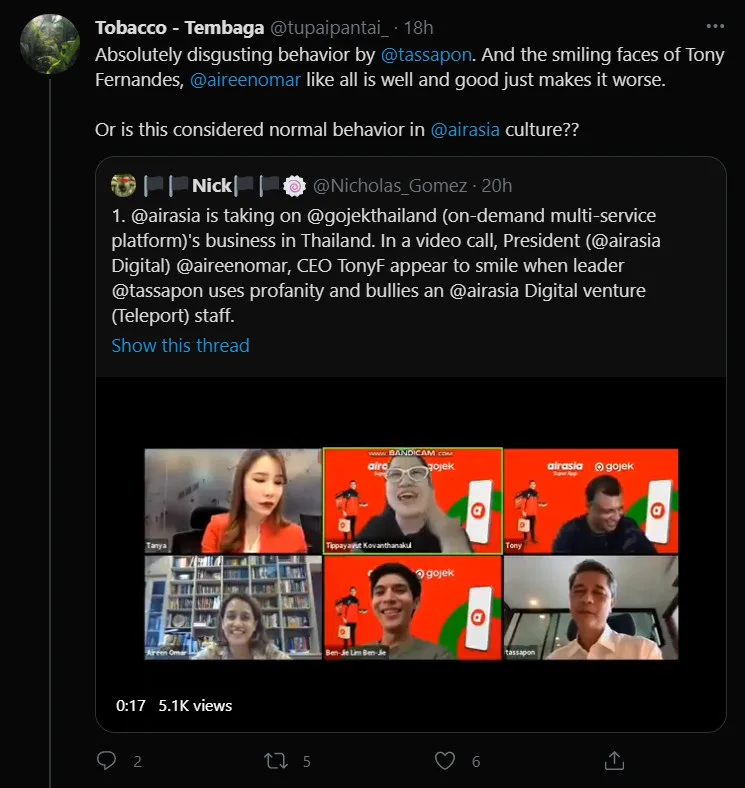Click "Show this thread" link
Image resolution: width=745 pixels, height=788 pixels.
[180, 345]
